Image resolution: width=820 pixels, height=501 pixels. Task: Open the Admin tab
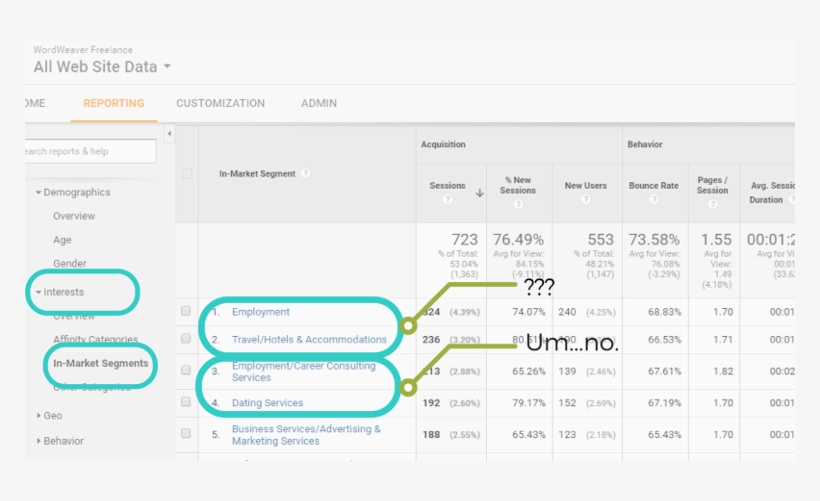pos(318,103)
